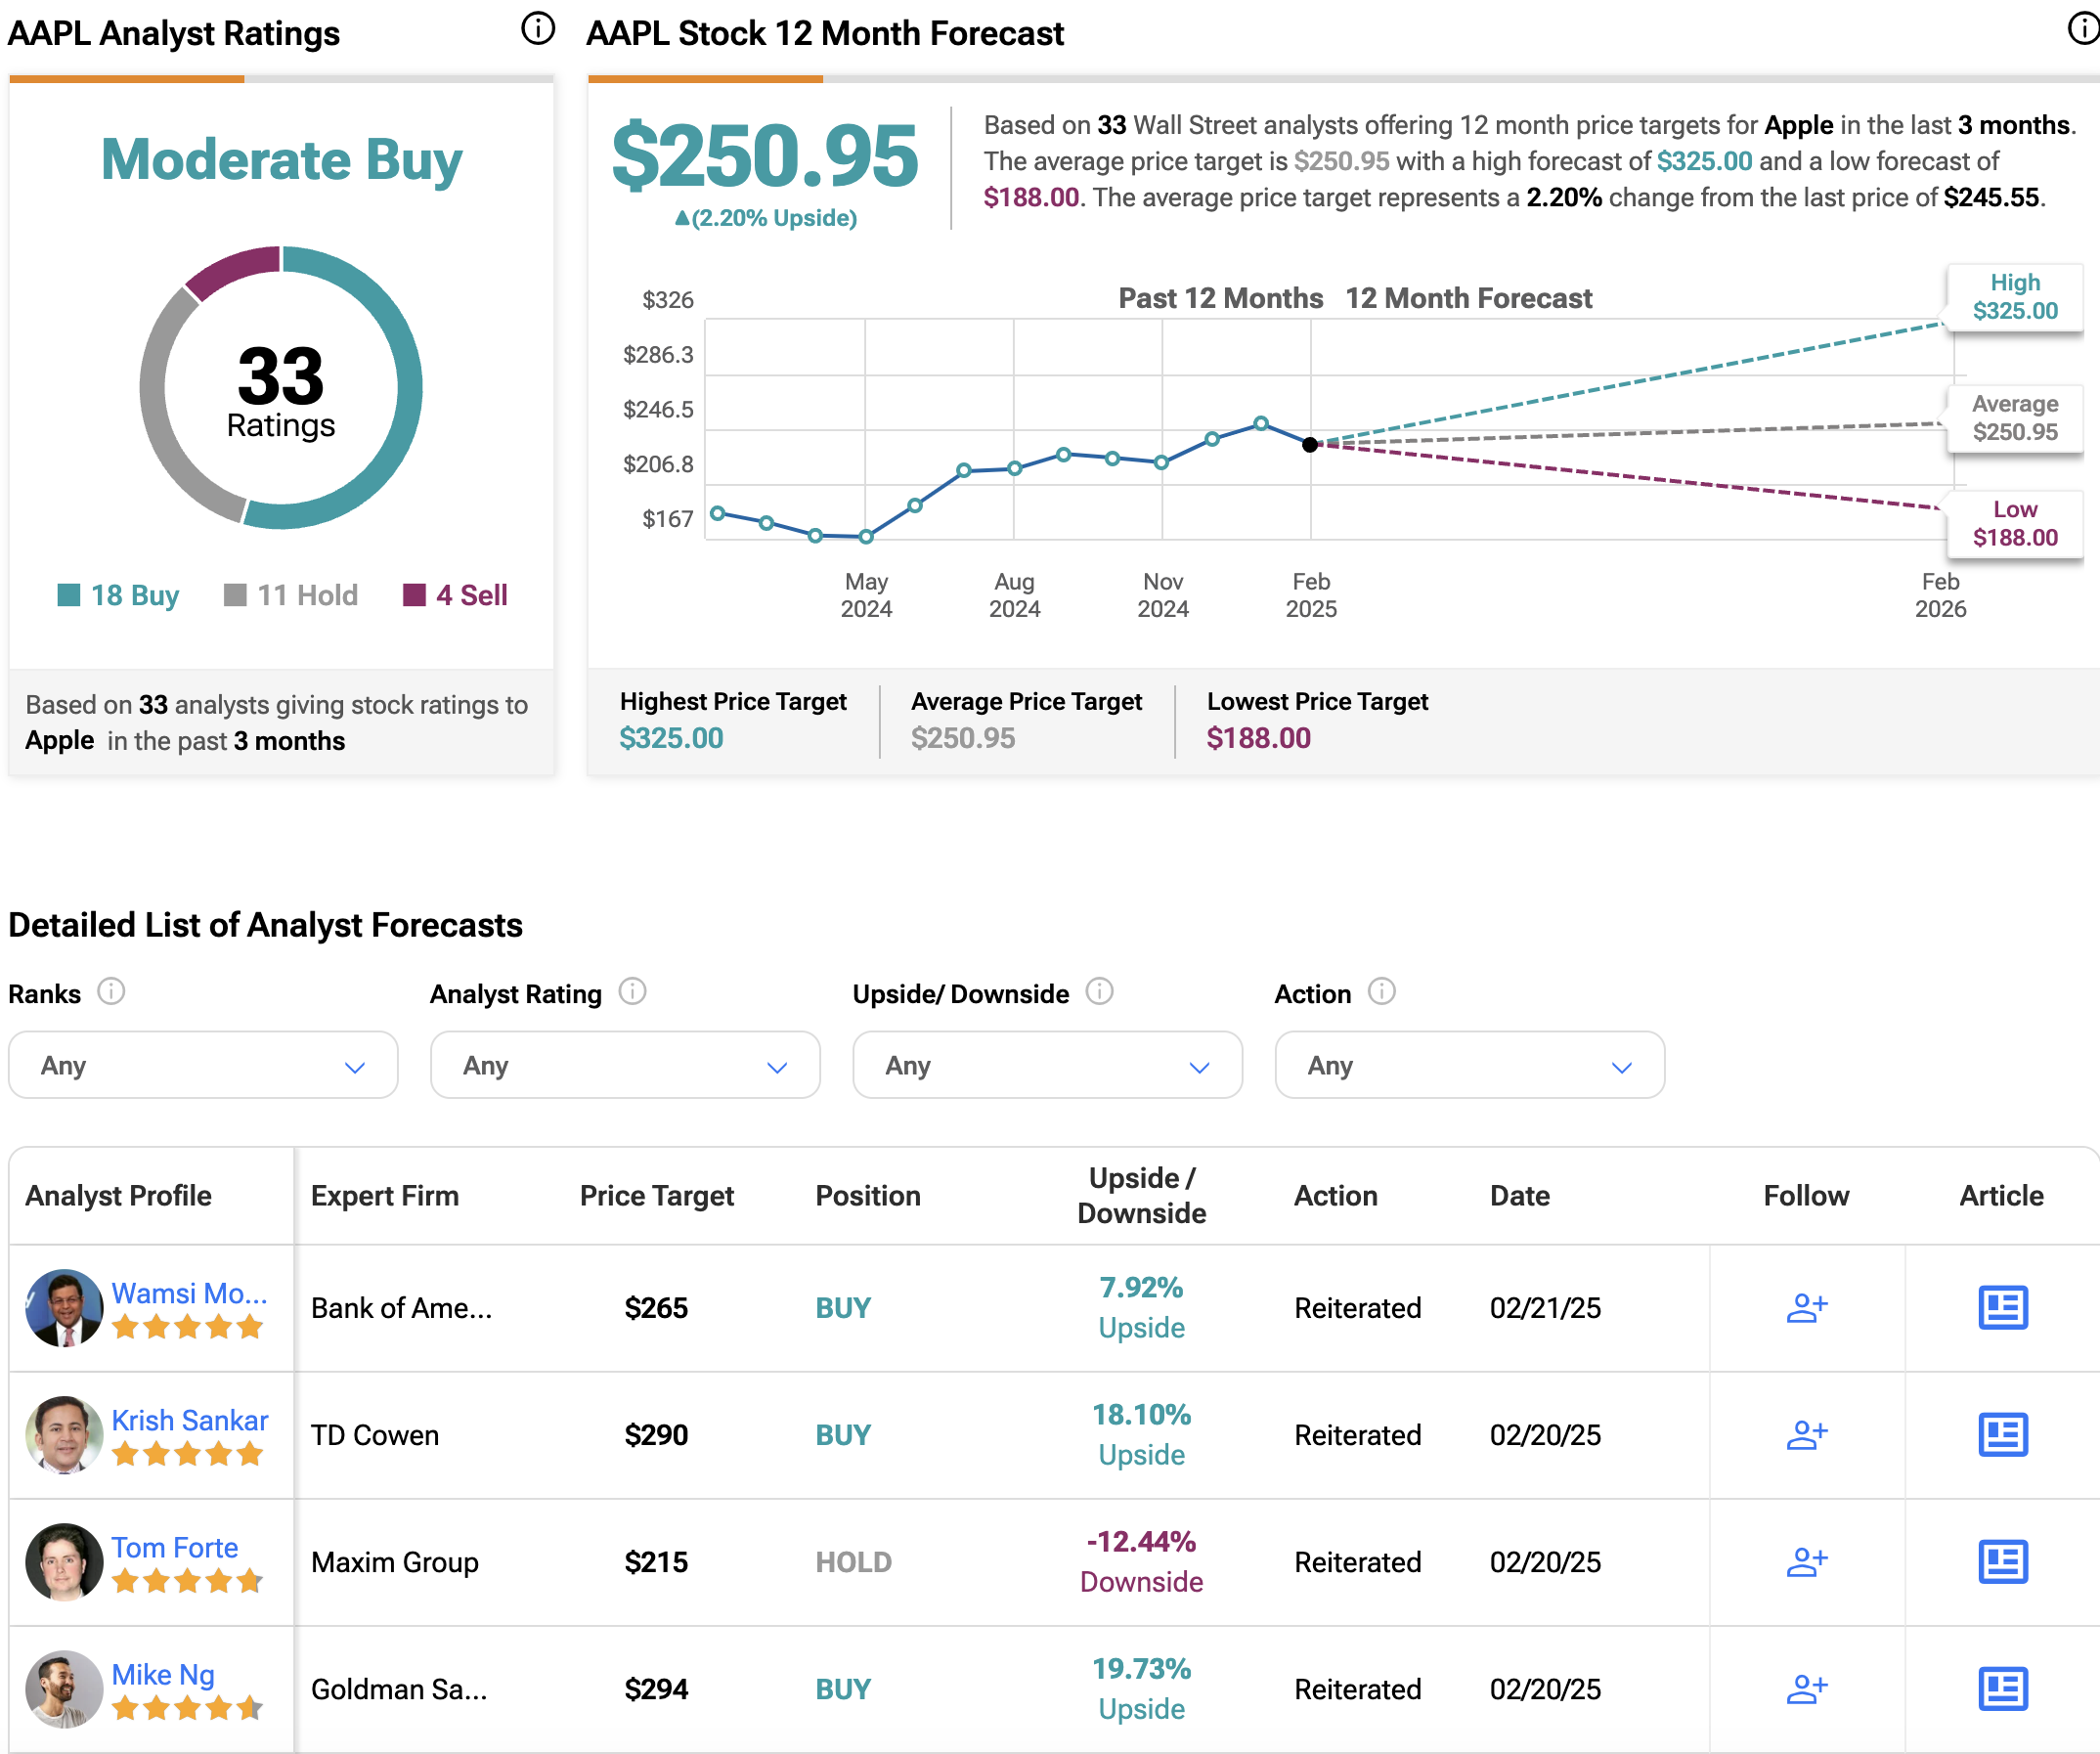The height and width of the screenshot is (1754, 2100).
Task: Follow analyst Mike Ng
Action: click(1806, 1689)
